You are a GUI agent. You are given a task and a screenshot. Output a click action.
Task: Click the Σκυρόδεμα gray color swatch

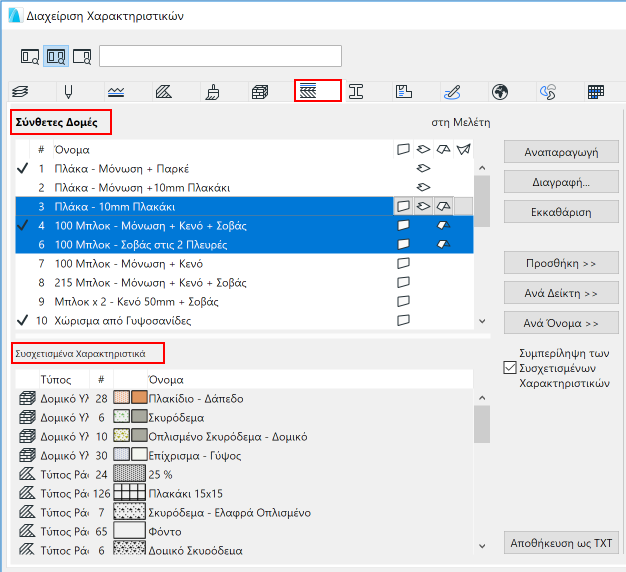click(x=139, y=417)
